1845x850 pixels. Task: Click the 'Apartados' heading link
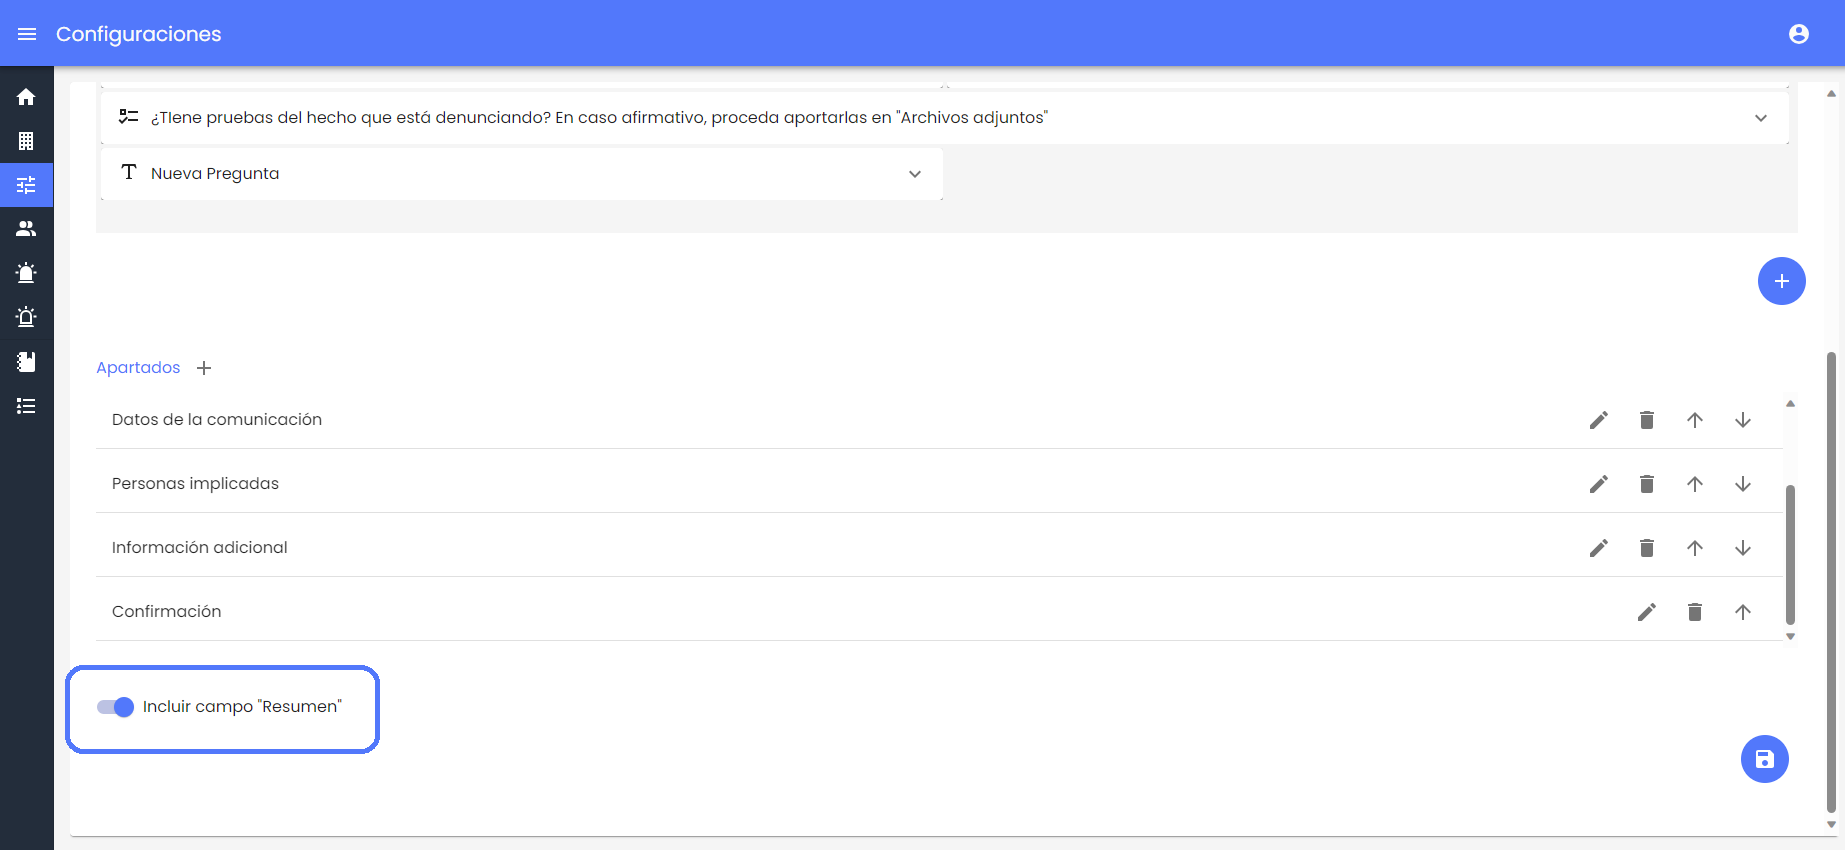pos(138,368)
